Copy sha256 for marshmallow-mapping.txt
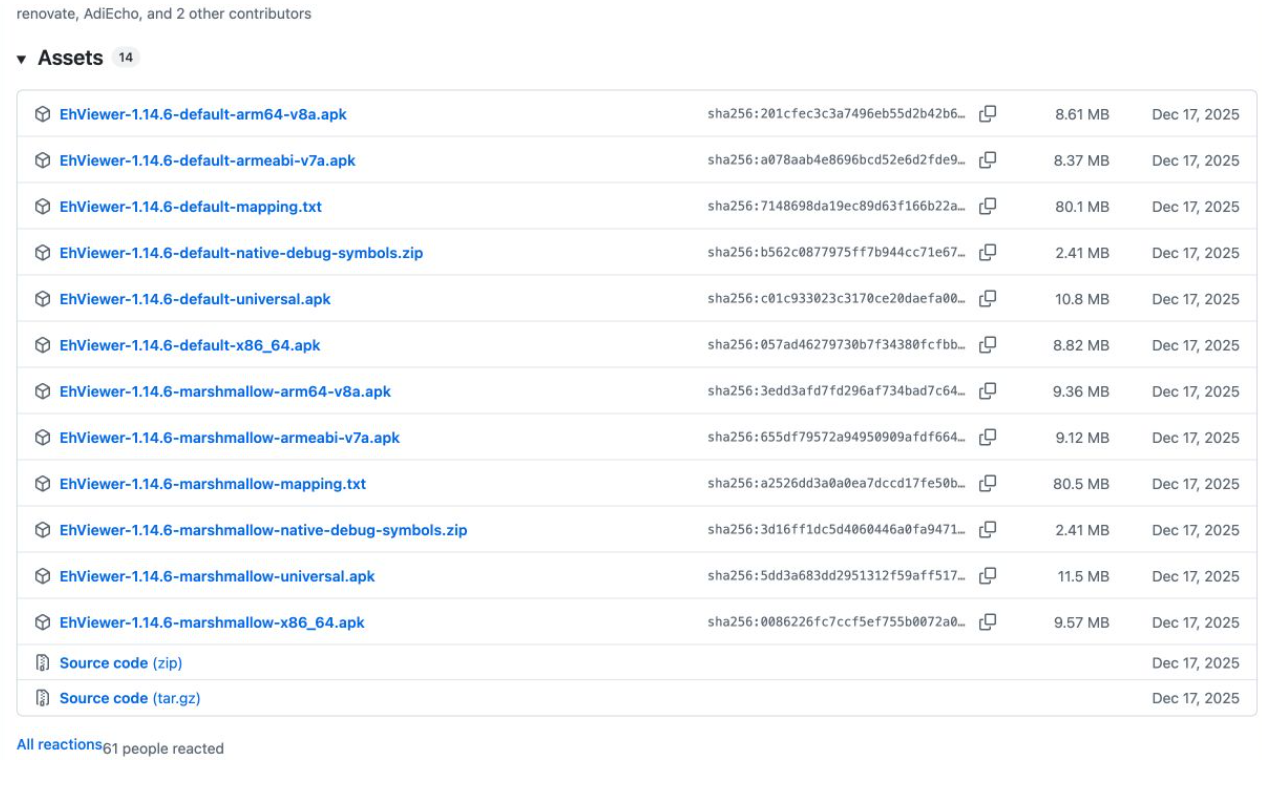 click(987, 483)
